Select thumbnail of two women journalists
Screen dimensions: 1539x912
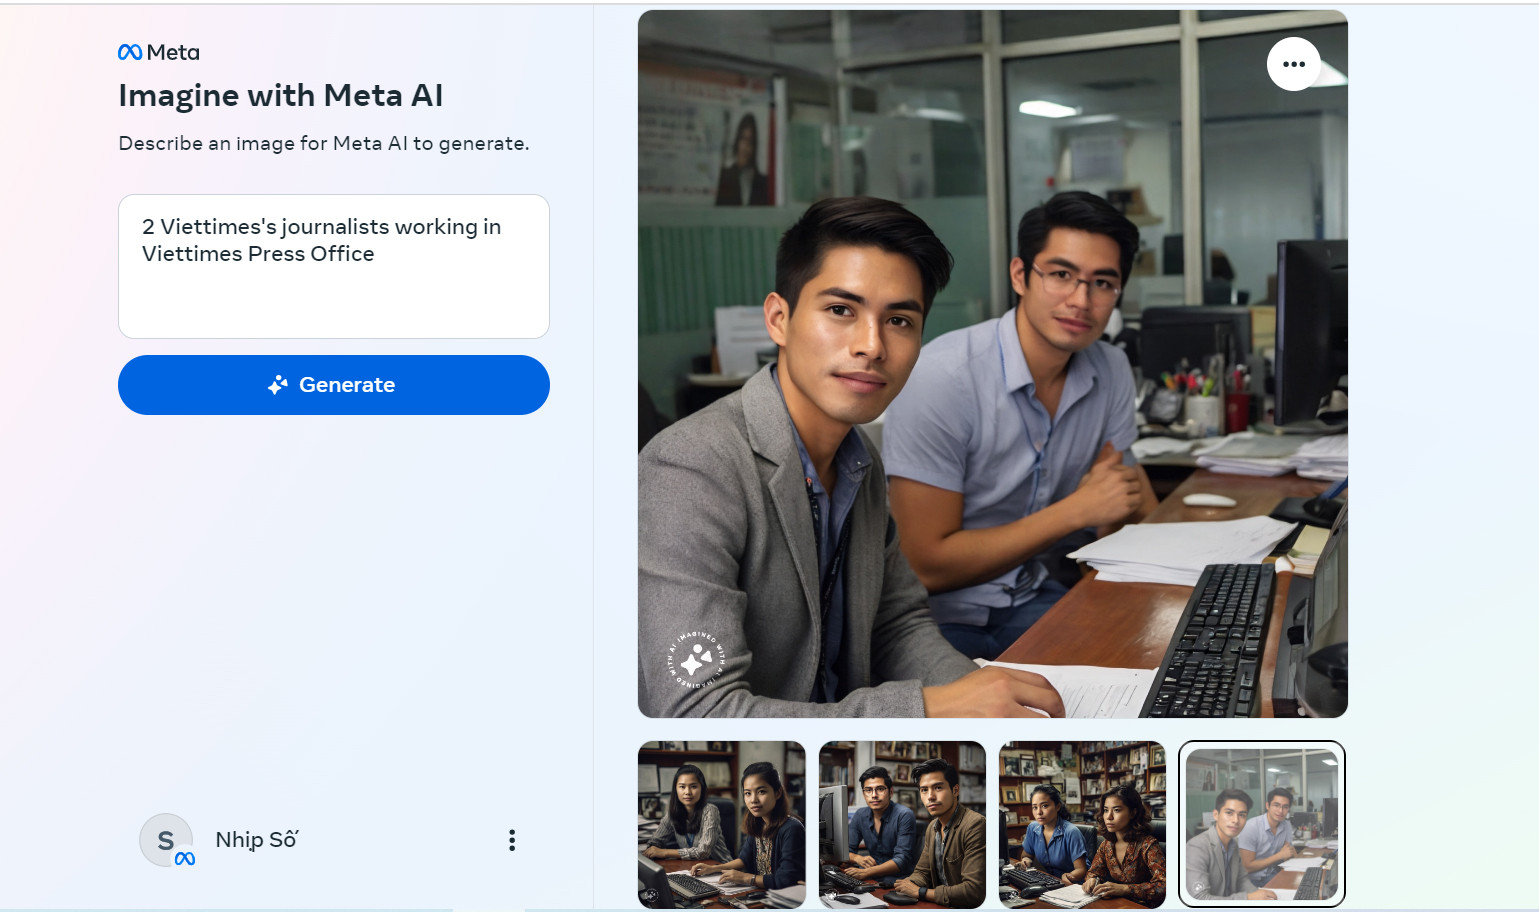point(722,825)
